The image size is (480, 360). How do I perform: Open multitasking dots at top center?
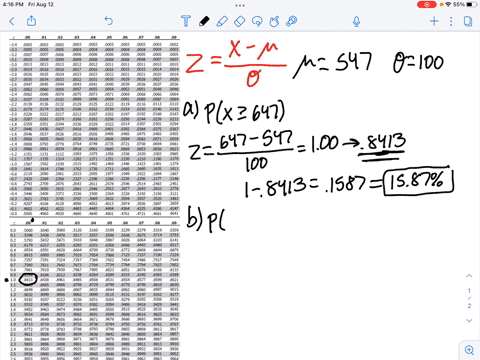pos(240,5)
